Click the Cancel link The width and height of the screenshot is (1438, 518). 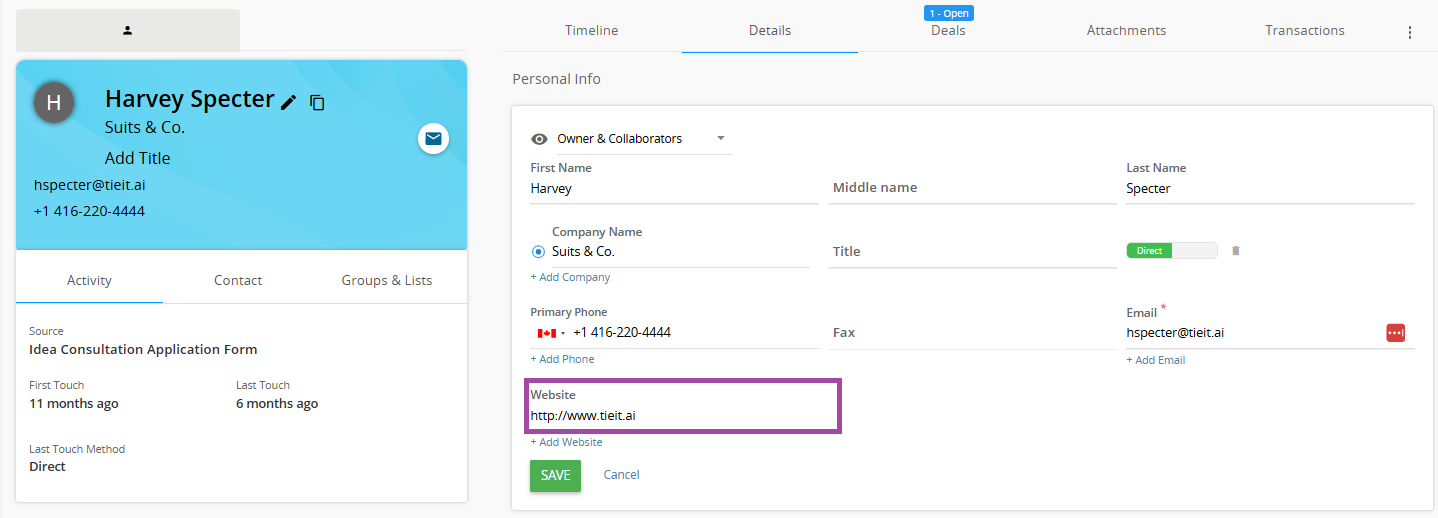(x=621, y=475)
